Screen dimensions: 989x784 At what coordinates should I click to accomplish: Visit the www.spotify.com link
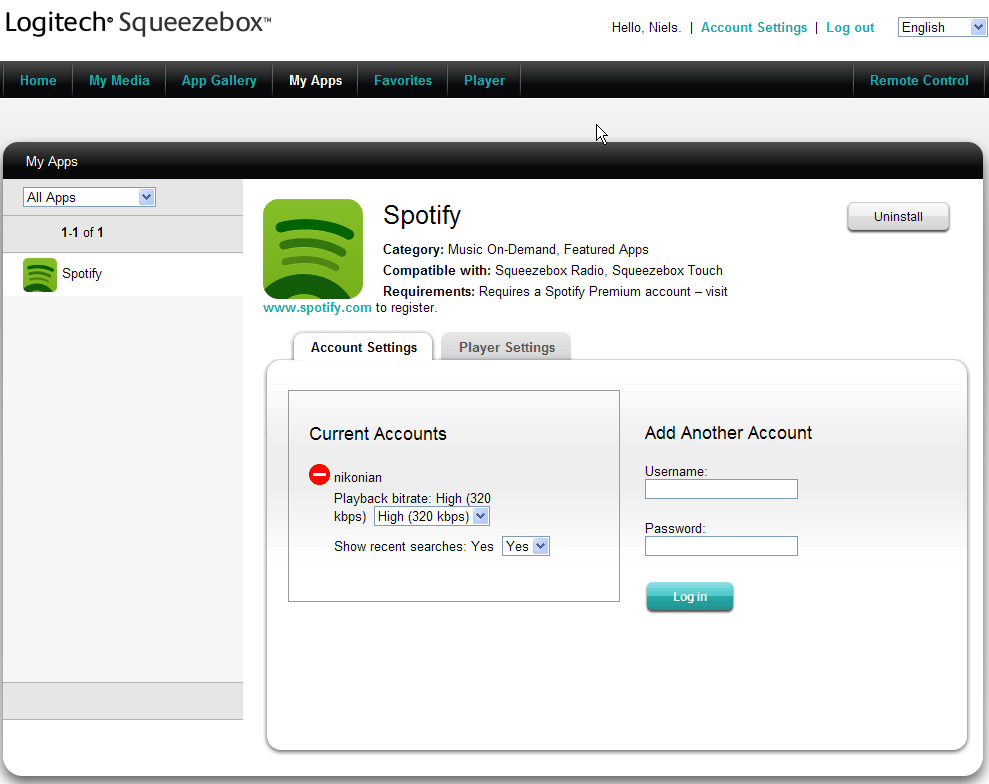pos(317,308)
